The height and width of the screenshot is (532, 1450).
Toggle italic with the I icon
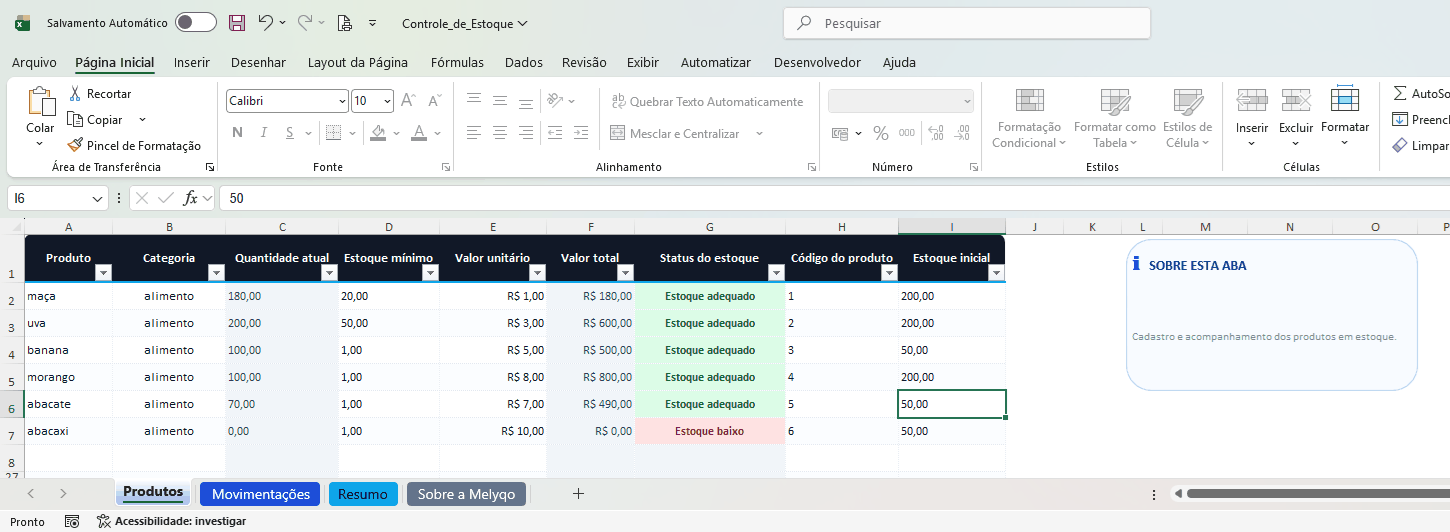tap(264, 132)
